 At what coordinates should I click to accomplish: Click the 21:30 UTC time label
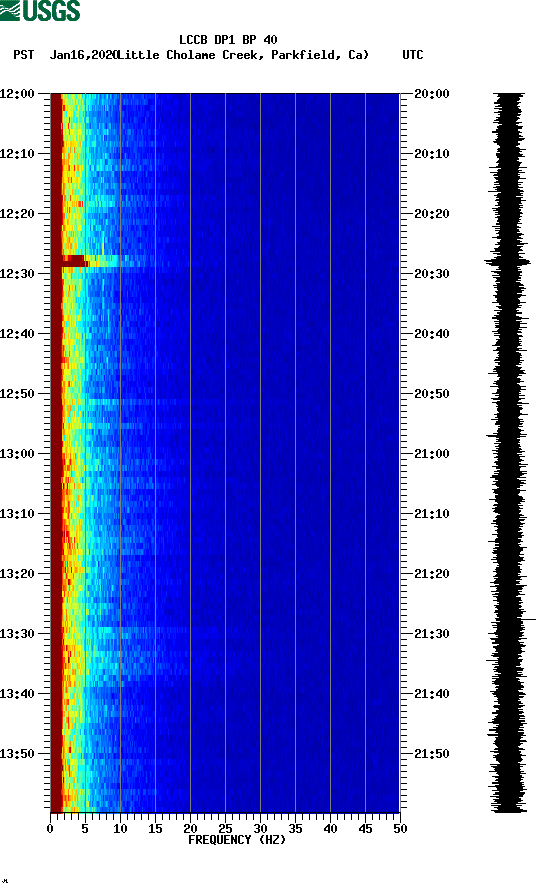point(432,634)
